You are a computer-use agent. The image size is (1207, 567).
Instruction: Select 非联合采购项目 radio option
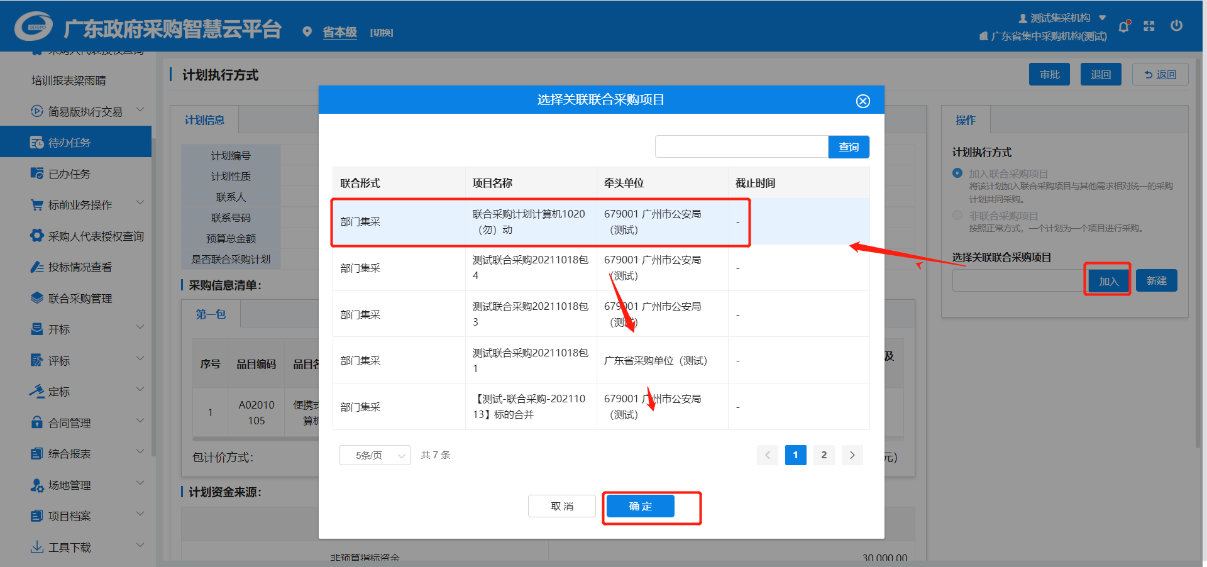[x=958, y=215]
